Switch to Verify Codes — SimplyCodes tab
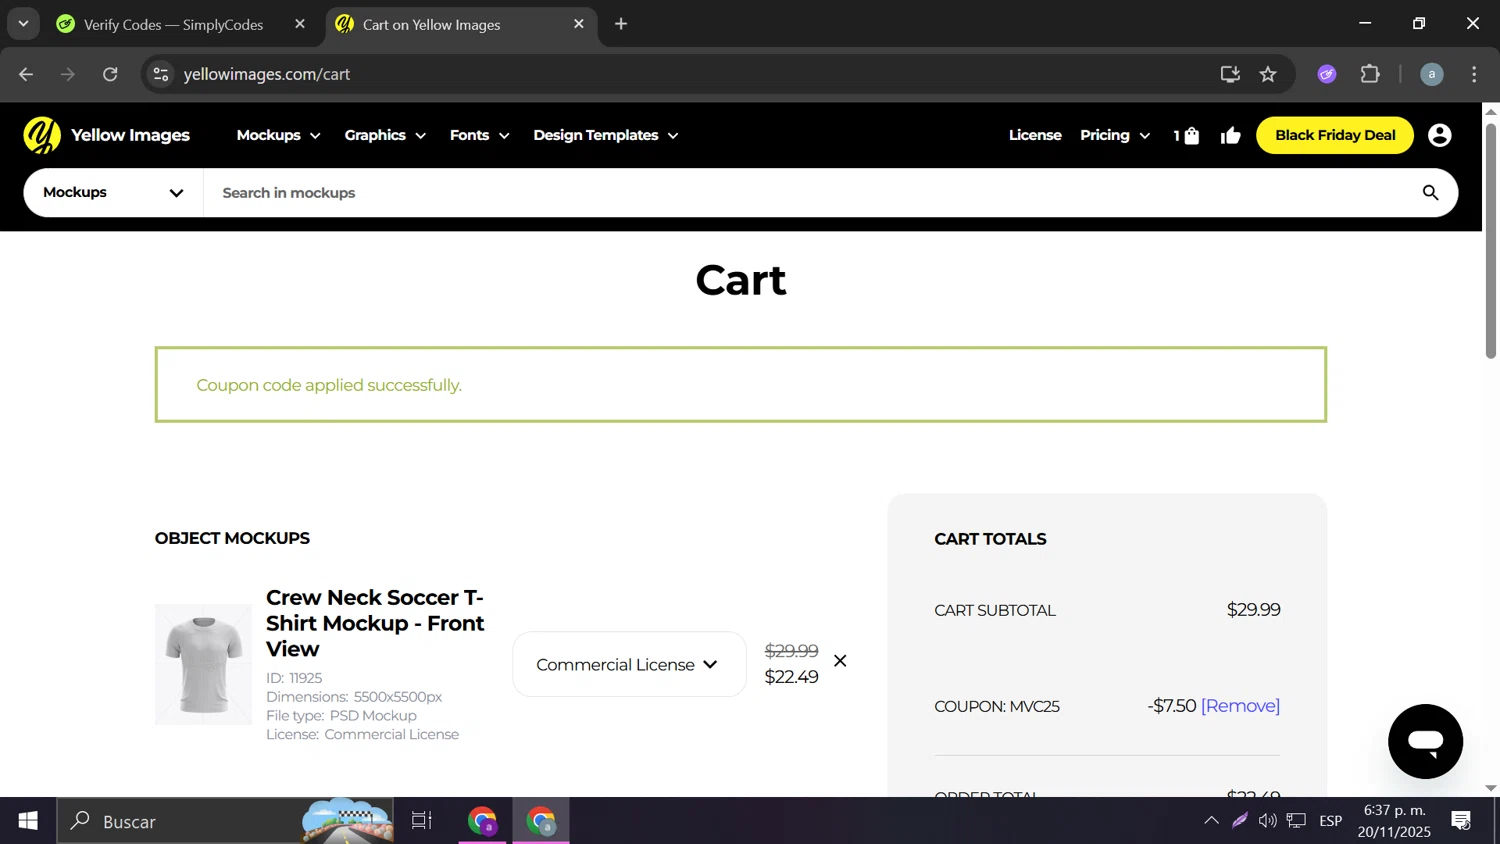Viewport: 1500px width, 844px height. tap(173, 25)
